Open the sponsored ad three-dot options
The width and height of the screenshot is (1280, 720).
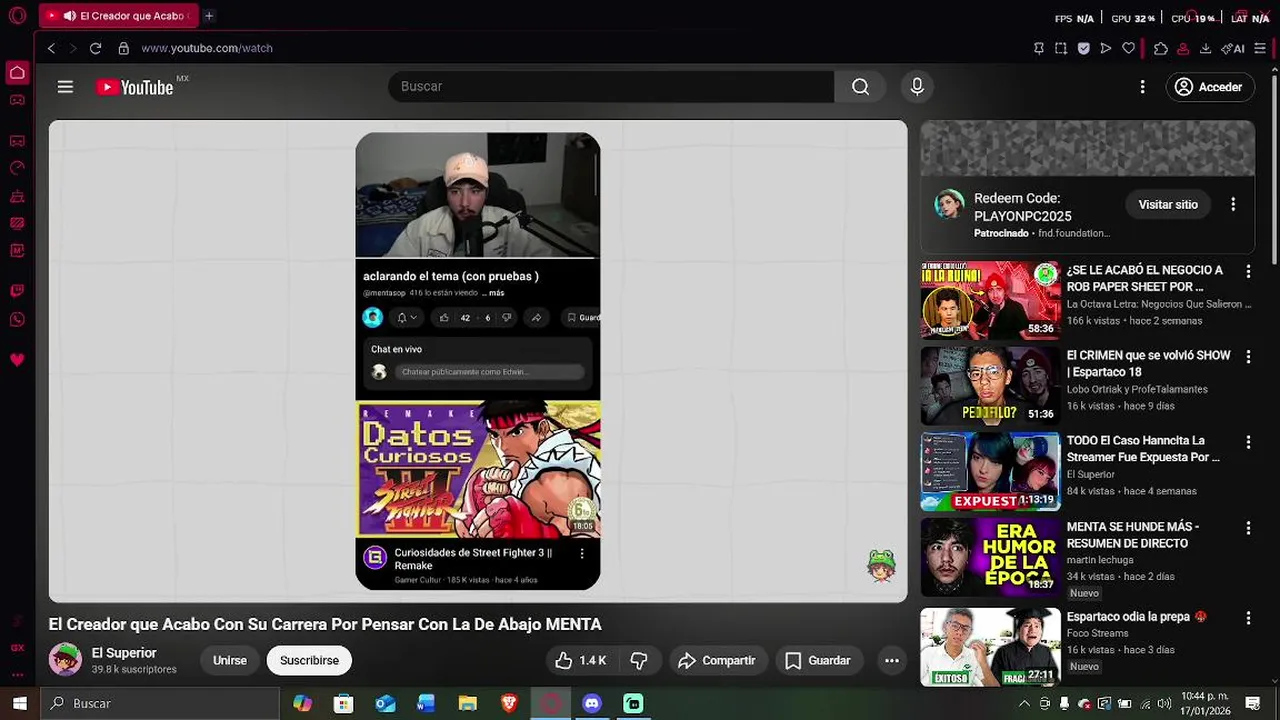click(1233, 204)
